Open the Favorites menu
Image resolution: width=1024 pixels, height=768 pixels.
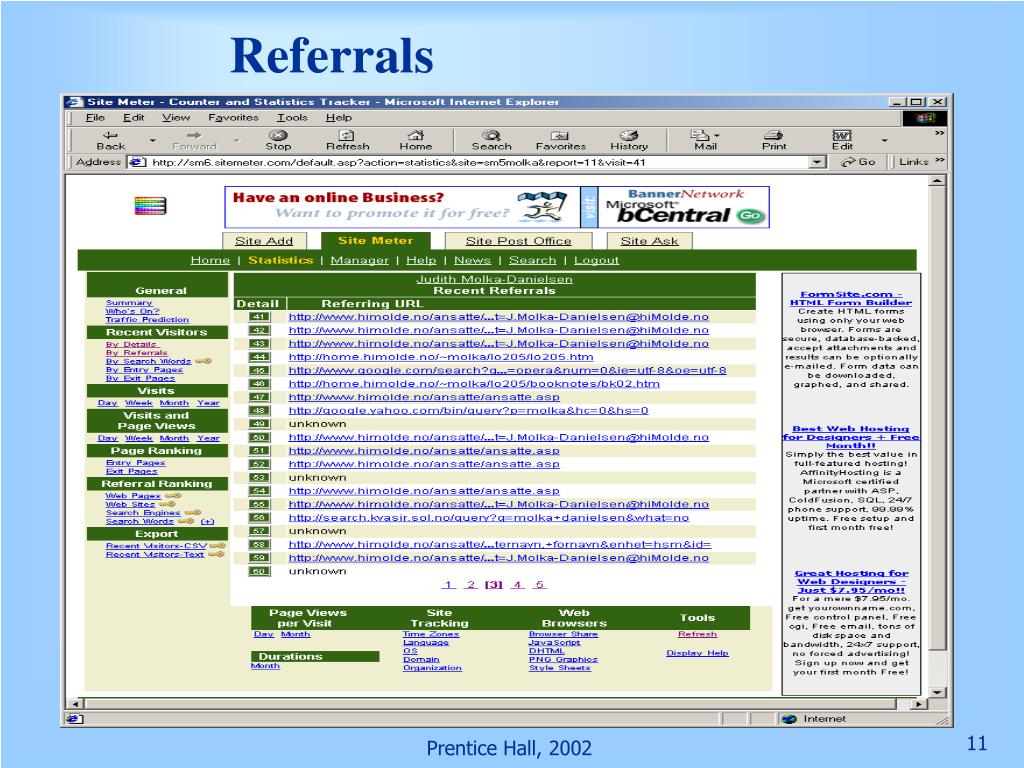[x=233, y=118]
